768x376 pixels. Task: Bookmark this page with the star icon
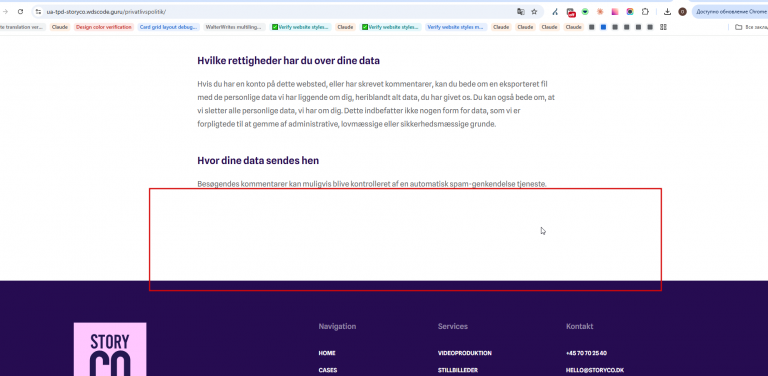click(534, 11)
